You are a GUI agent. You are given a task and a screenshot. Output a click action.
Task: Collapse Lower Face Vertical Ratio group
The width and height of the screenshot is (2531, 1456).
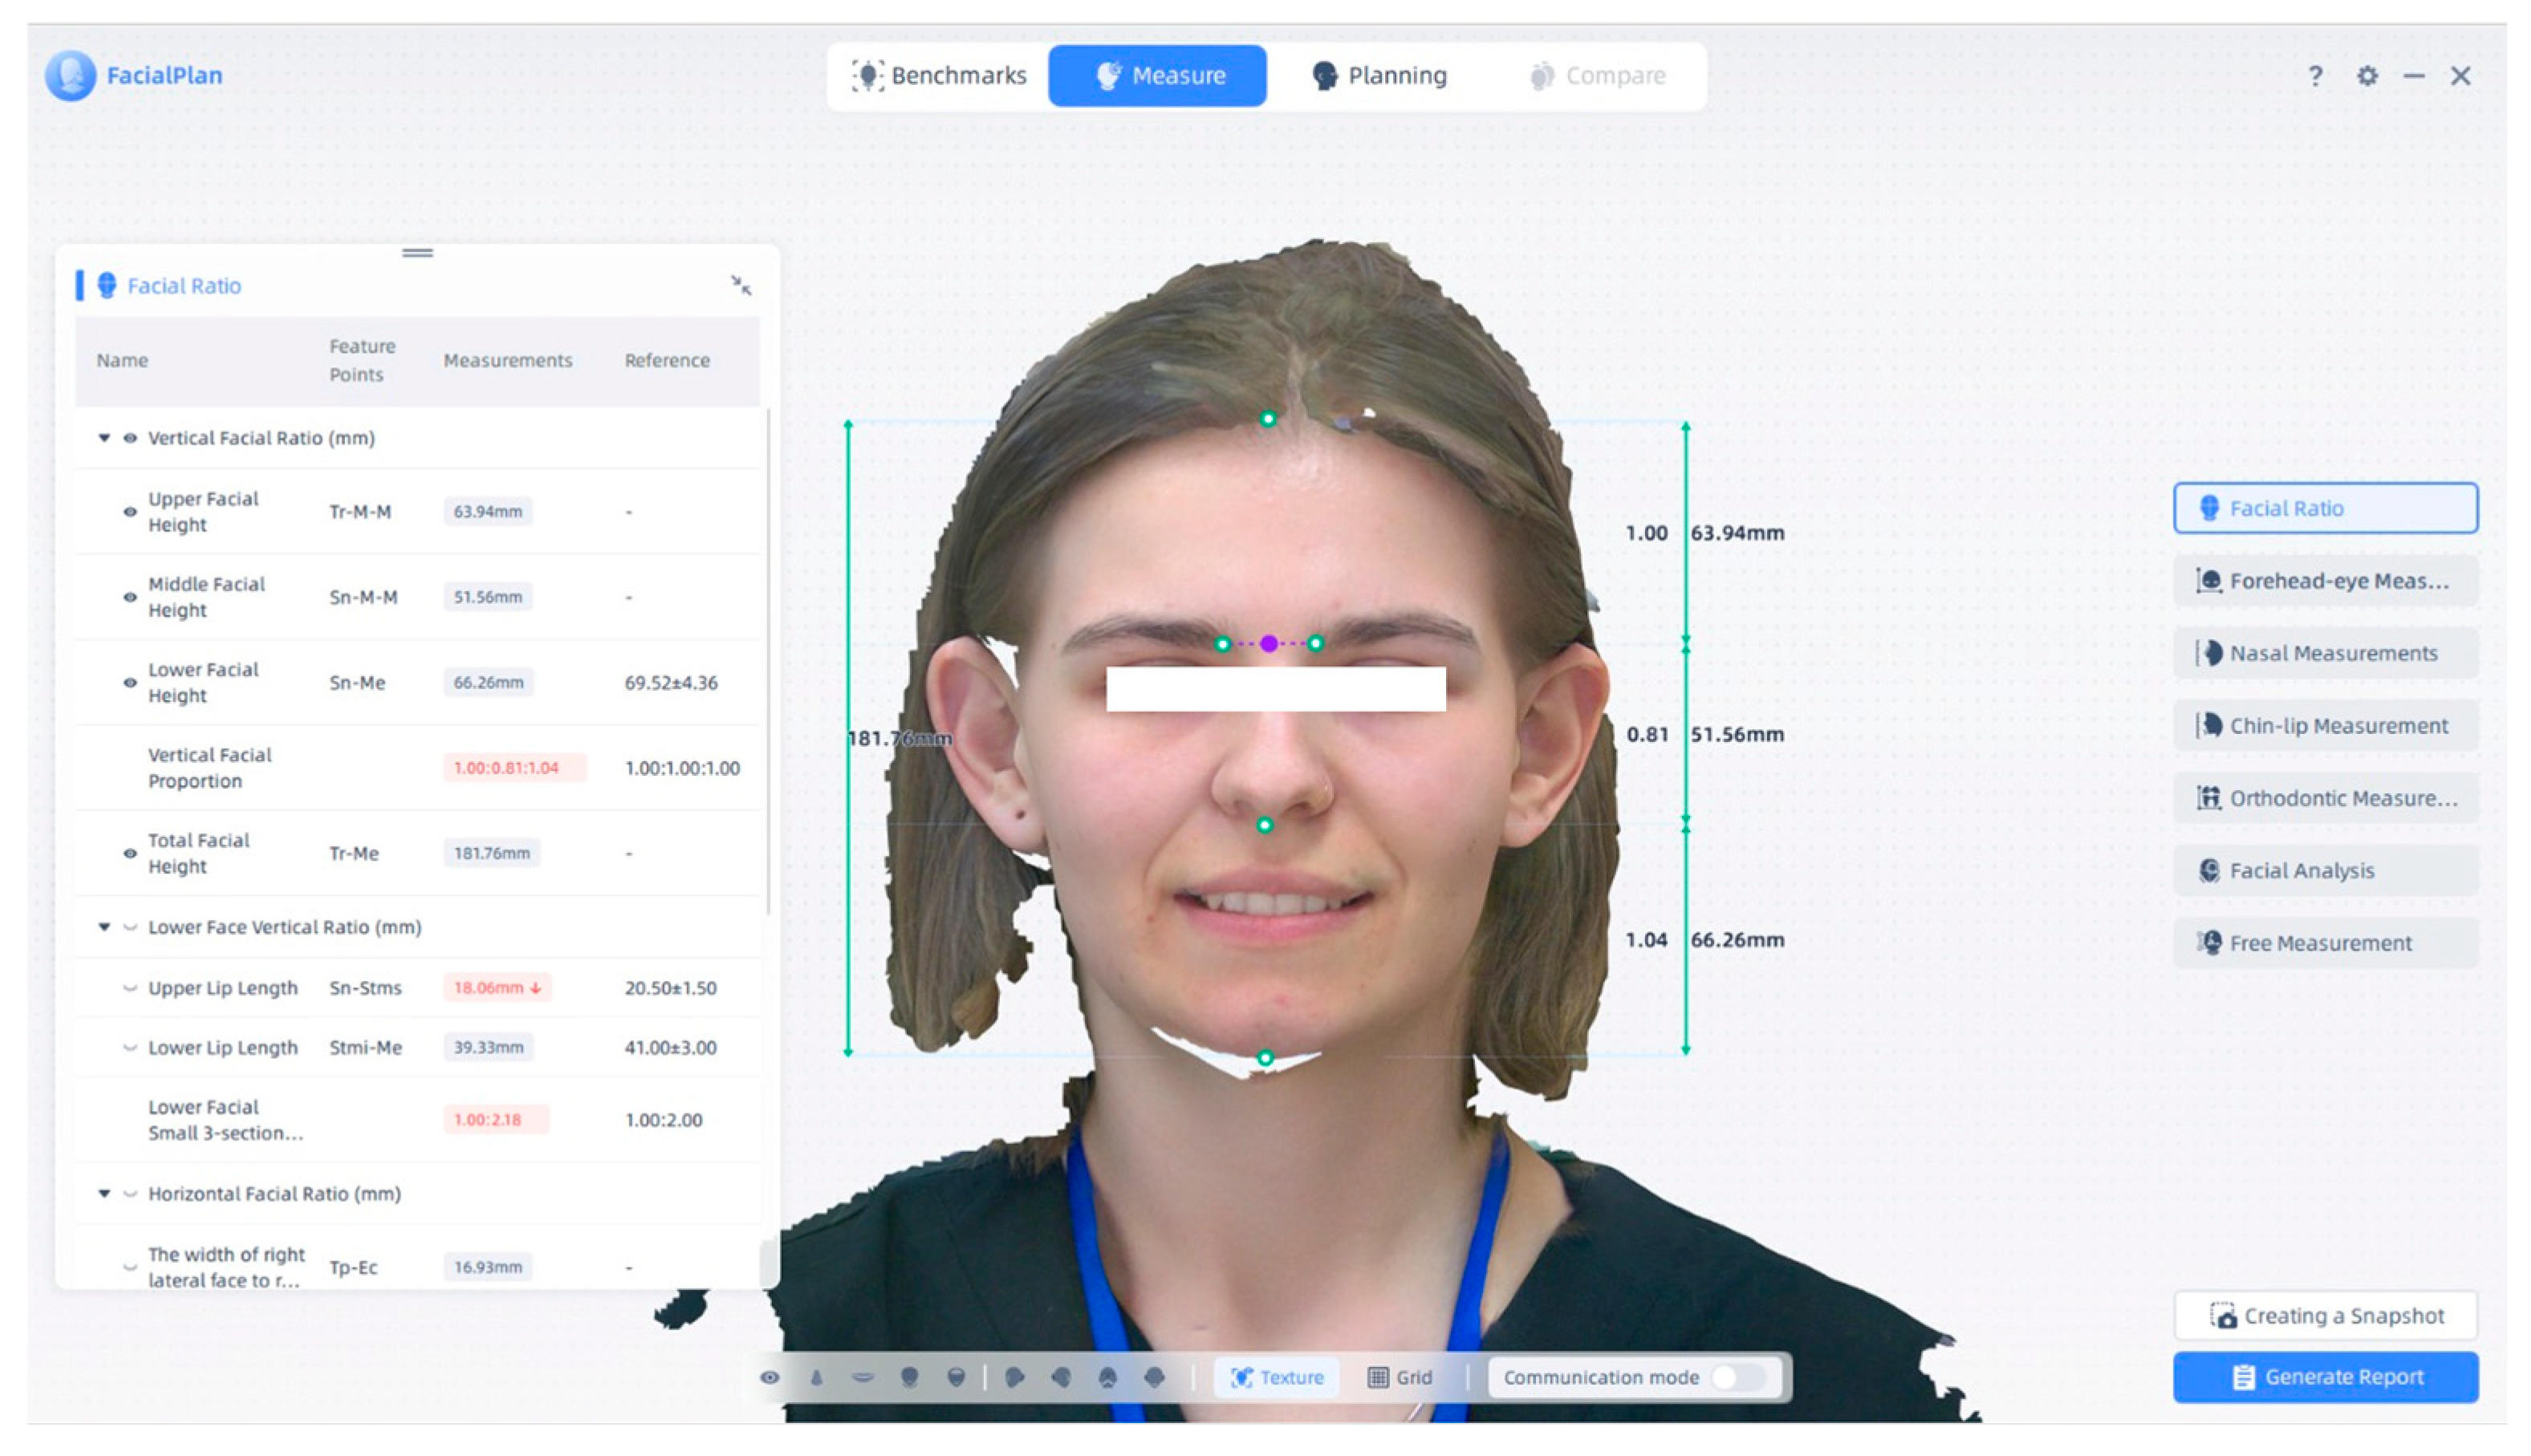pos(104,927)
